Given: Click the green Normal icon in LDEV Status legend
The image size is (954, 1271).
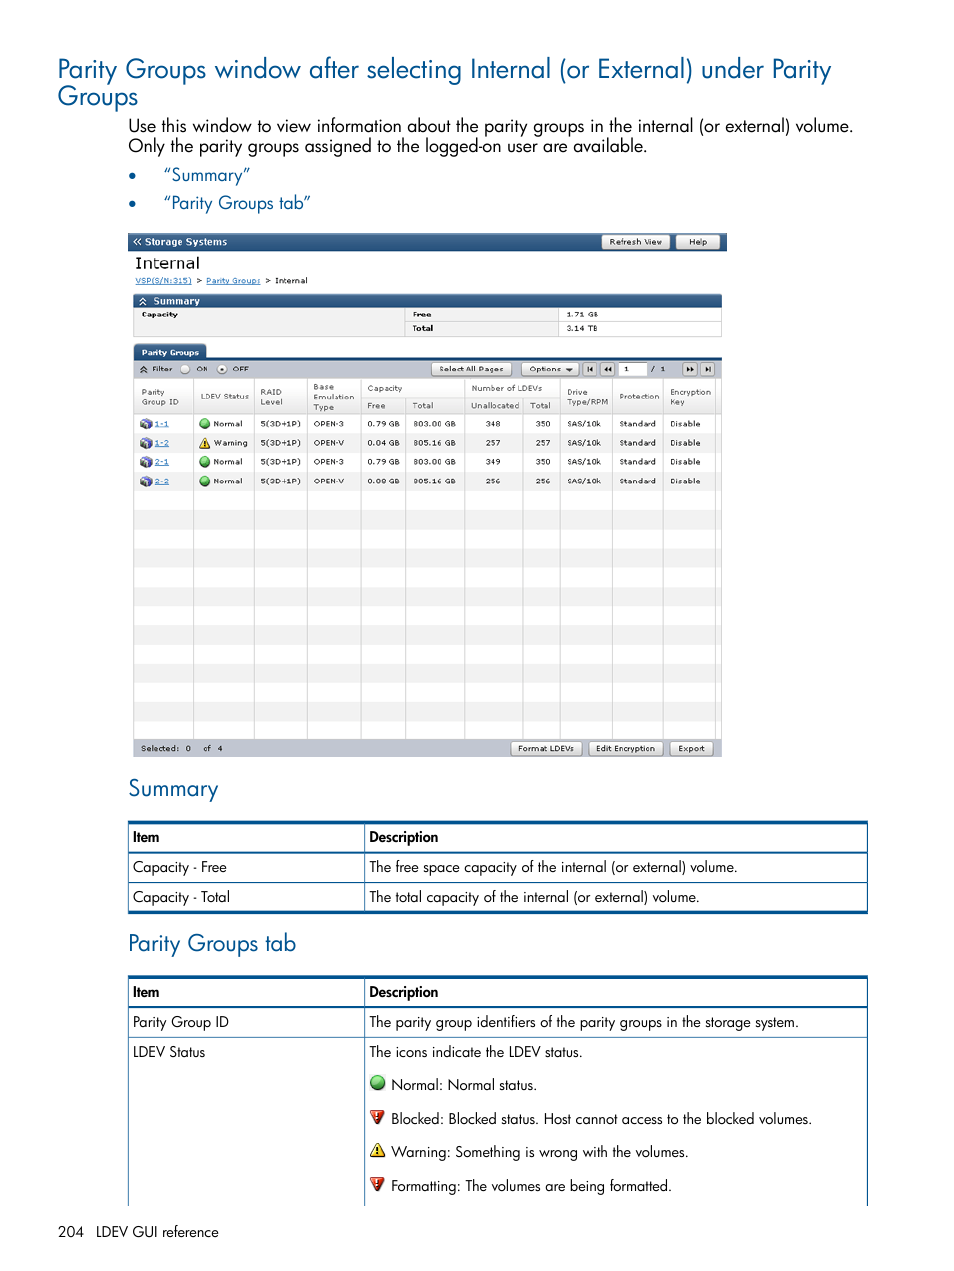Looking at the screenshot, I should pyautogui.click(x=378, y=1083).
